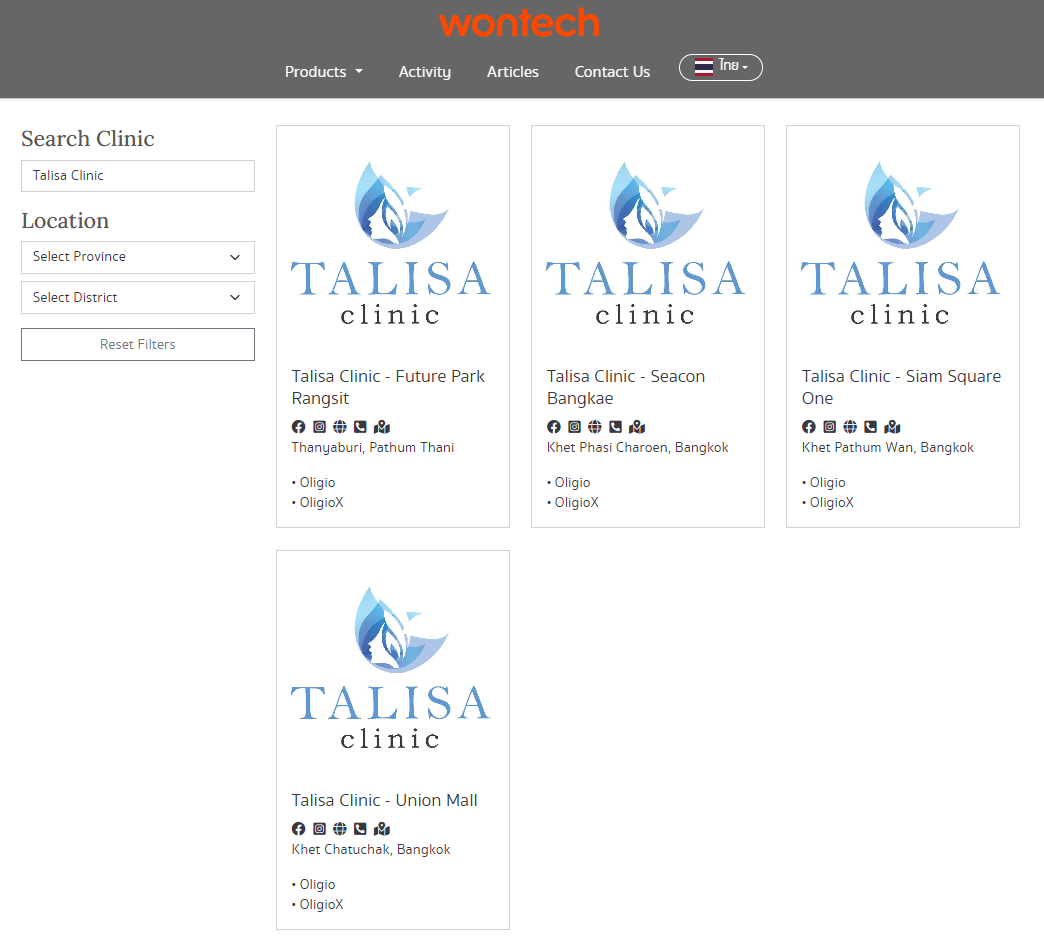Open Instagram of Seacon Bangkae clinic
This screenshot has height=937, width=1044.
pyautogui.click(x=575, y=427)
